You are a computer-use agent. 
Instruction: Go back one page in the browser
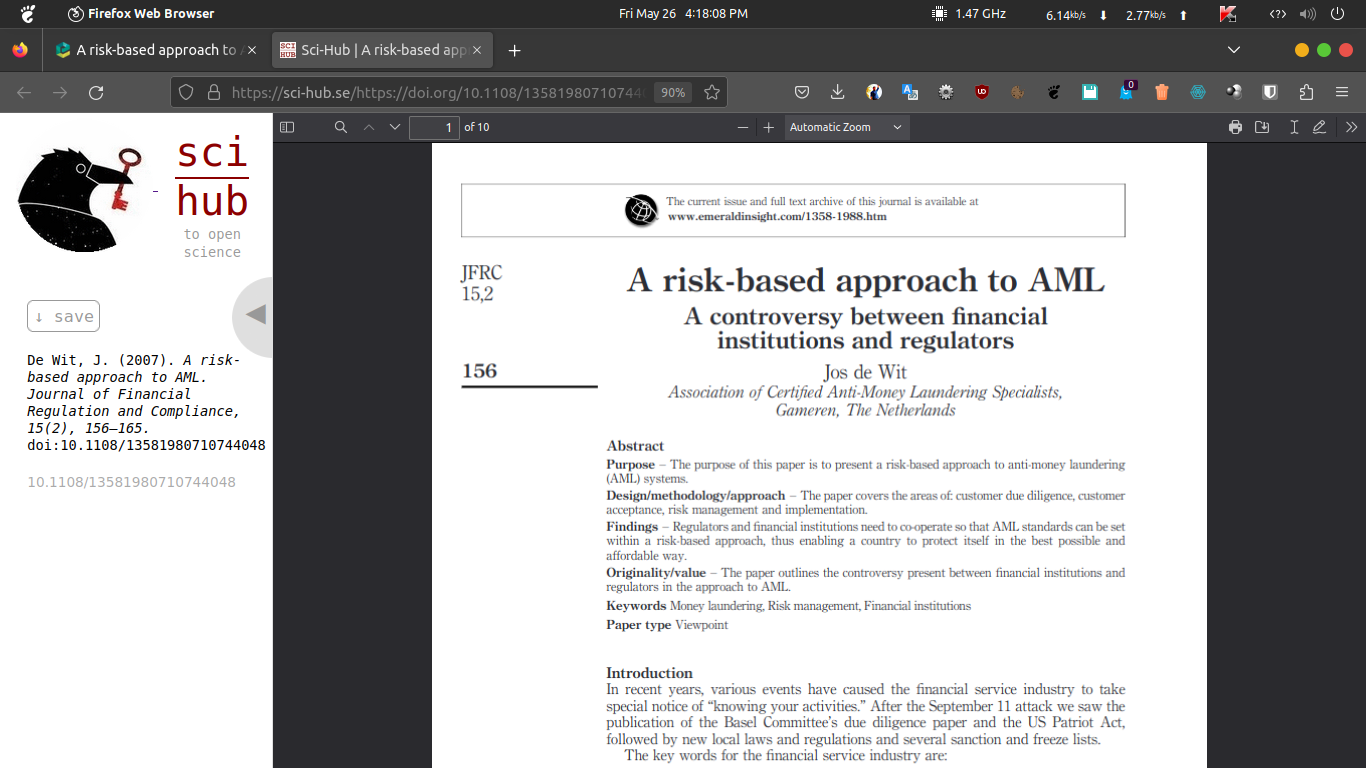tap(24, 92)
